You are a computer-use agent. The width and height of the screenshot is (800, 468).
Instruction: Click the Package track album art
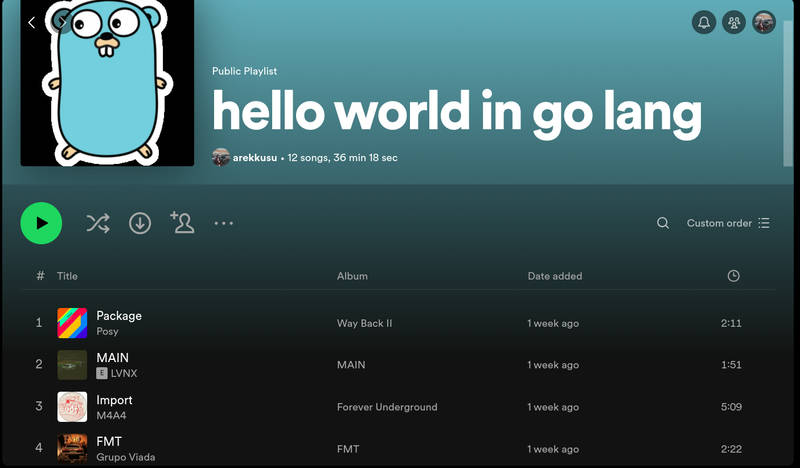(72, 323)
